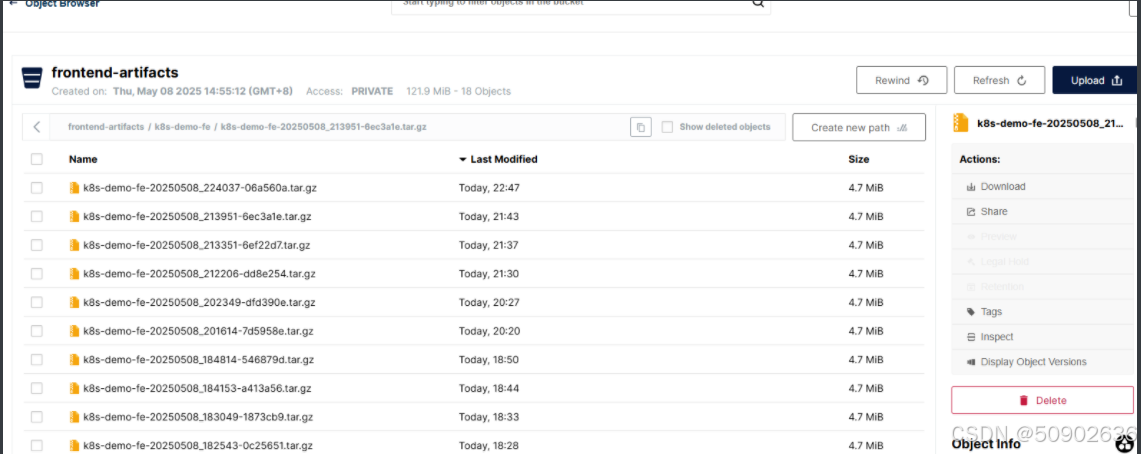The width and height of the screenshot is (1141, 454).
Task: Click the Upload button
Action: point(1096,80)
